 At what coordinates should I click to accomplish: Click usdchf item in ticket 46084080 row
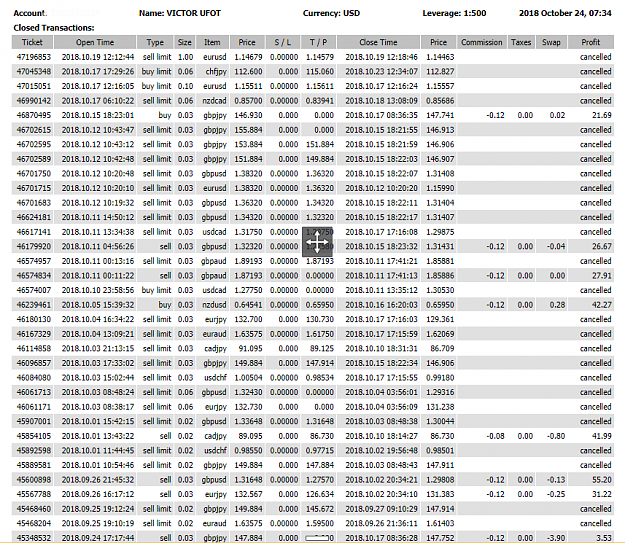215,378
